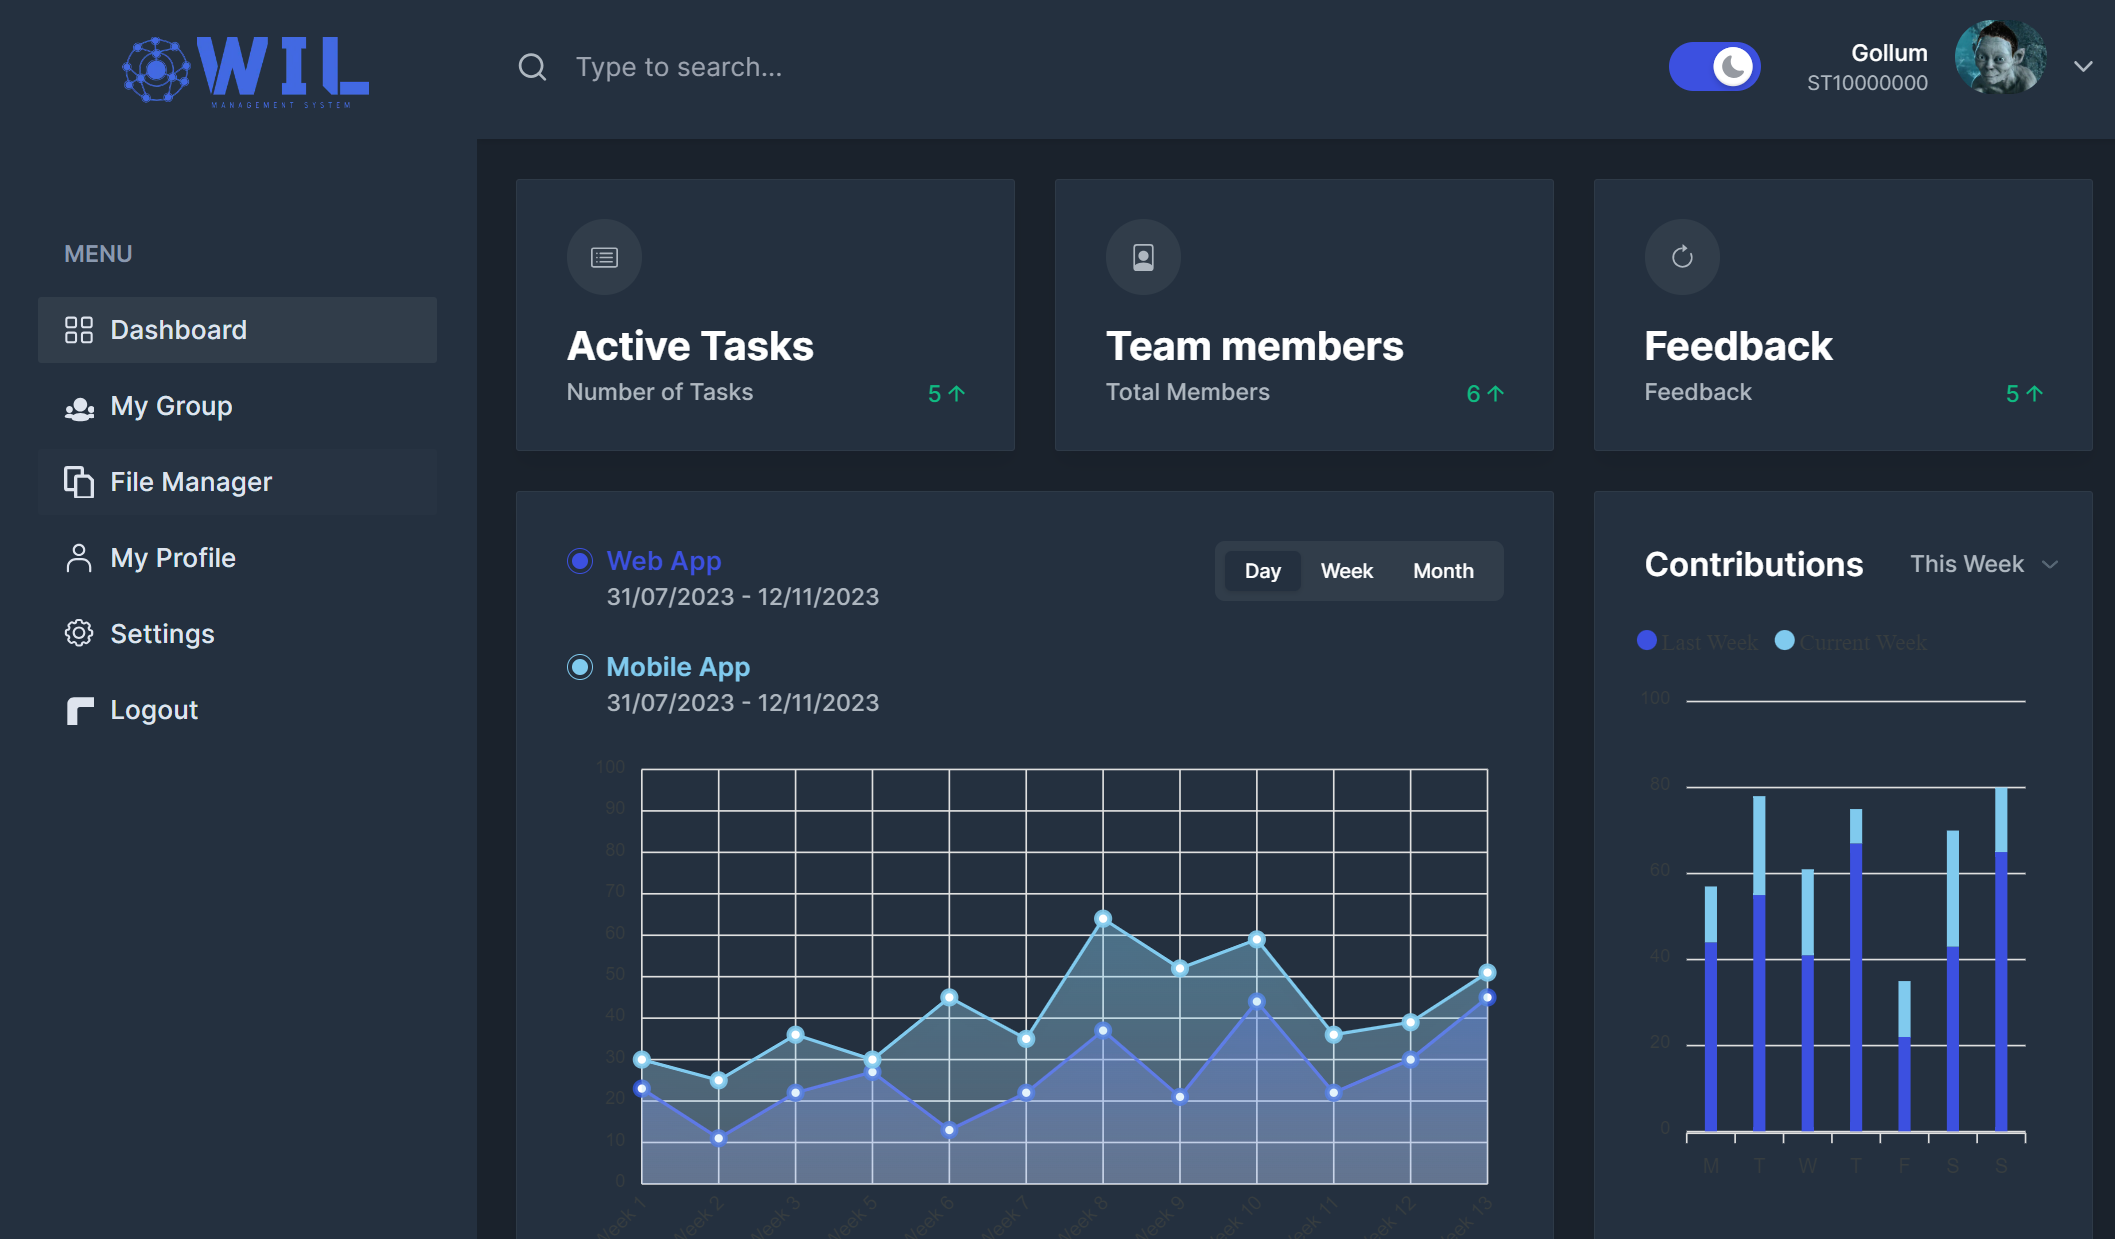Click the My Group people icon
2115x1239 pixels.
79,407
